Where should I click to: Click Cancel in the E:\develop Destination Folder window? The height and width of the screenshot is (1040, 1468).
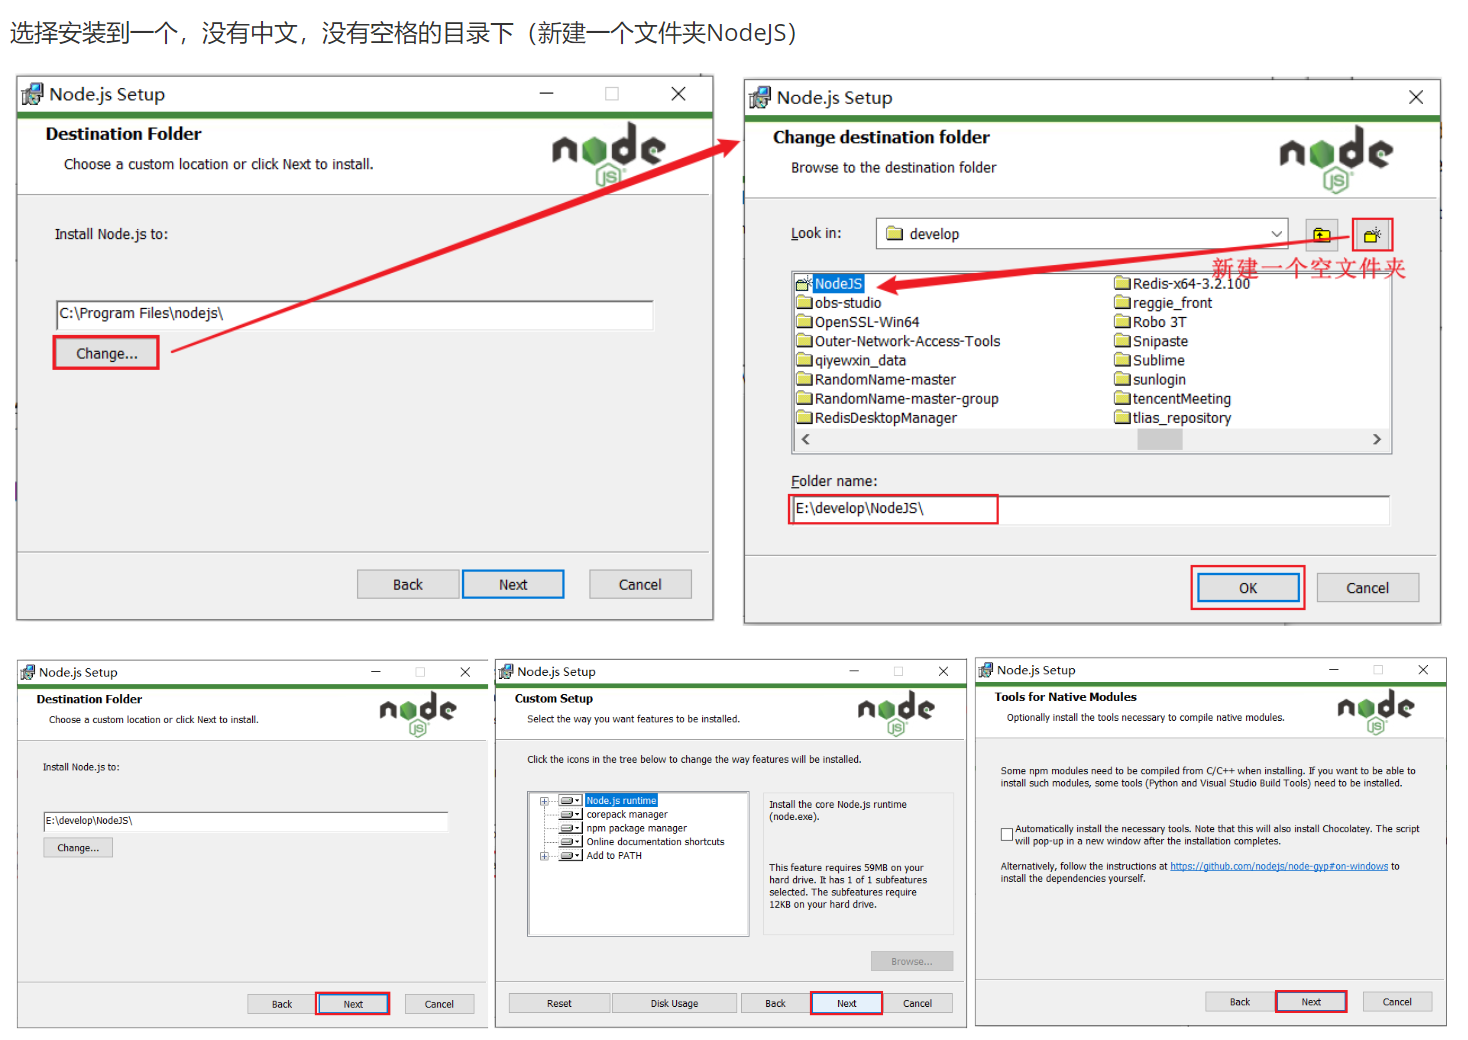[439, 1004]
